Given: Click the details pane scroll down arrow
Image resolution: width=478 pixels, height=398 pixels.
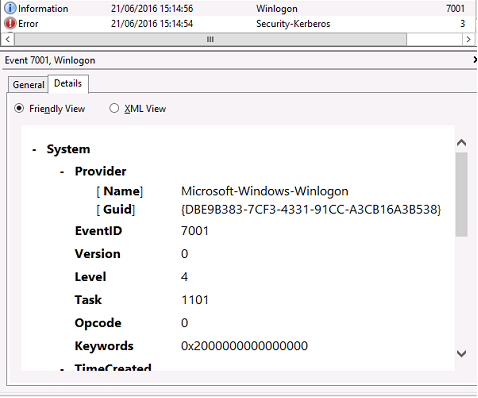Looking at the screenshot, I should pos(462,353).
